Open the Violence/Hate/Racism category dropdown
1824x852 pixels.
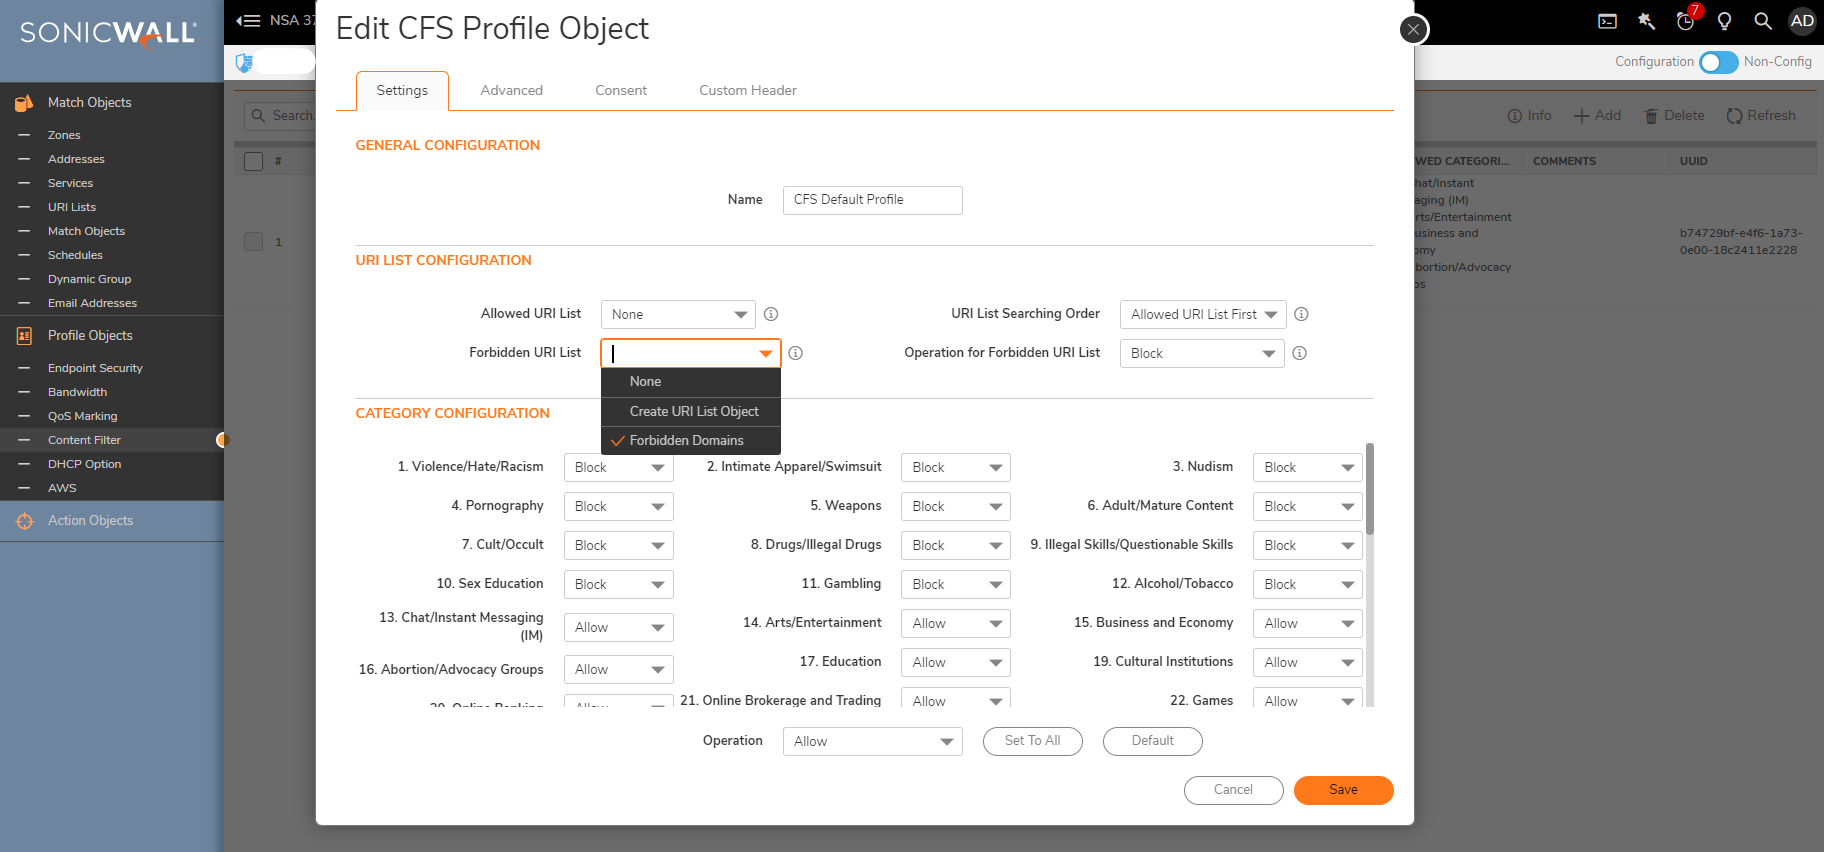coord(618,467)
